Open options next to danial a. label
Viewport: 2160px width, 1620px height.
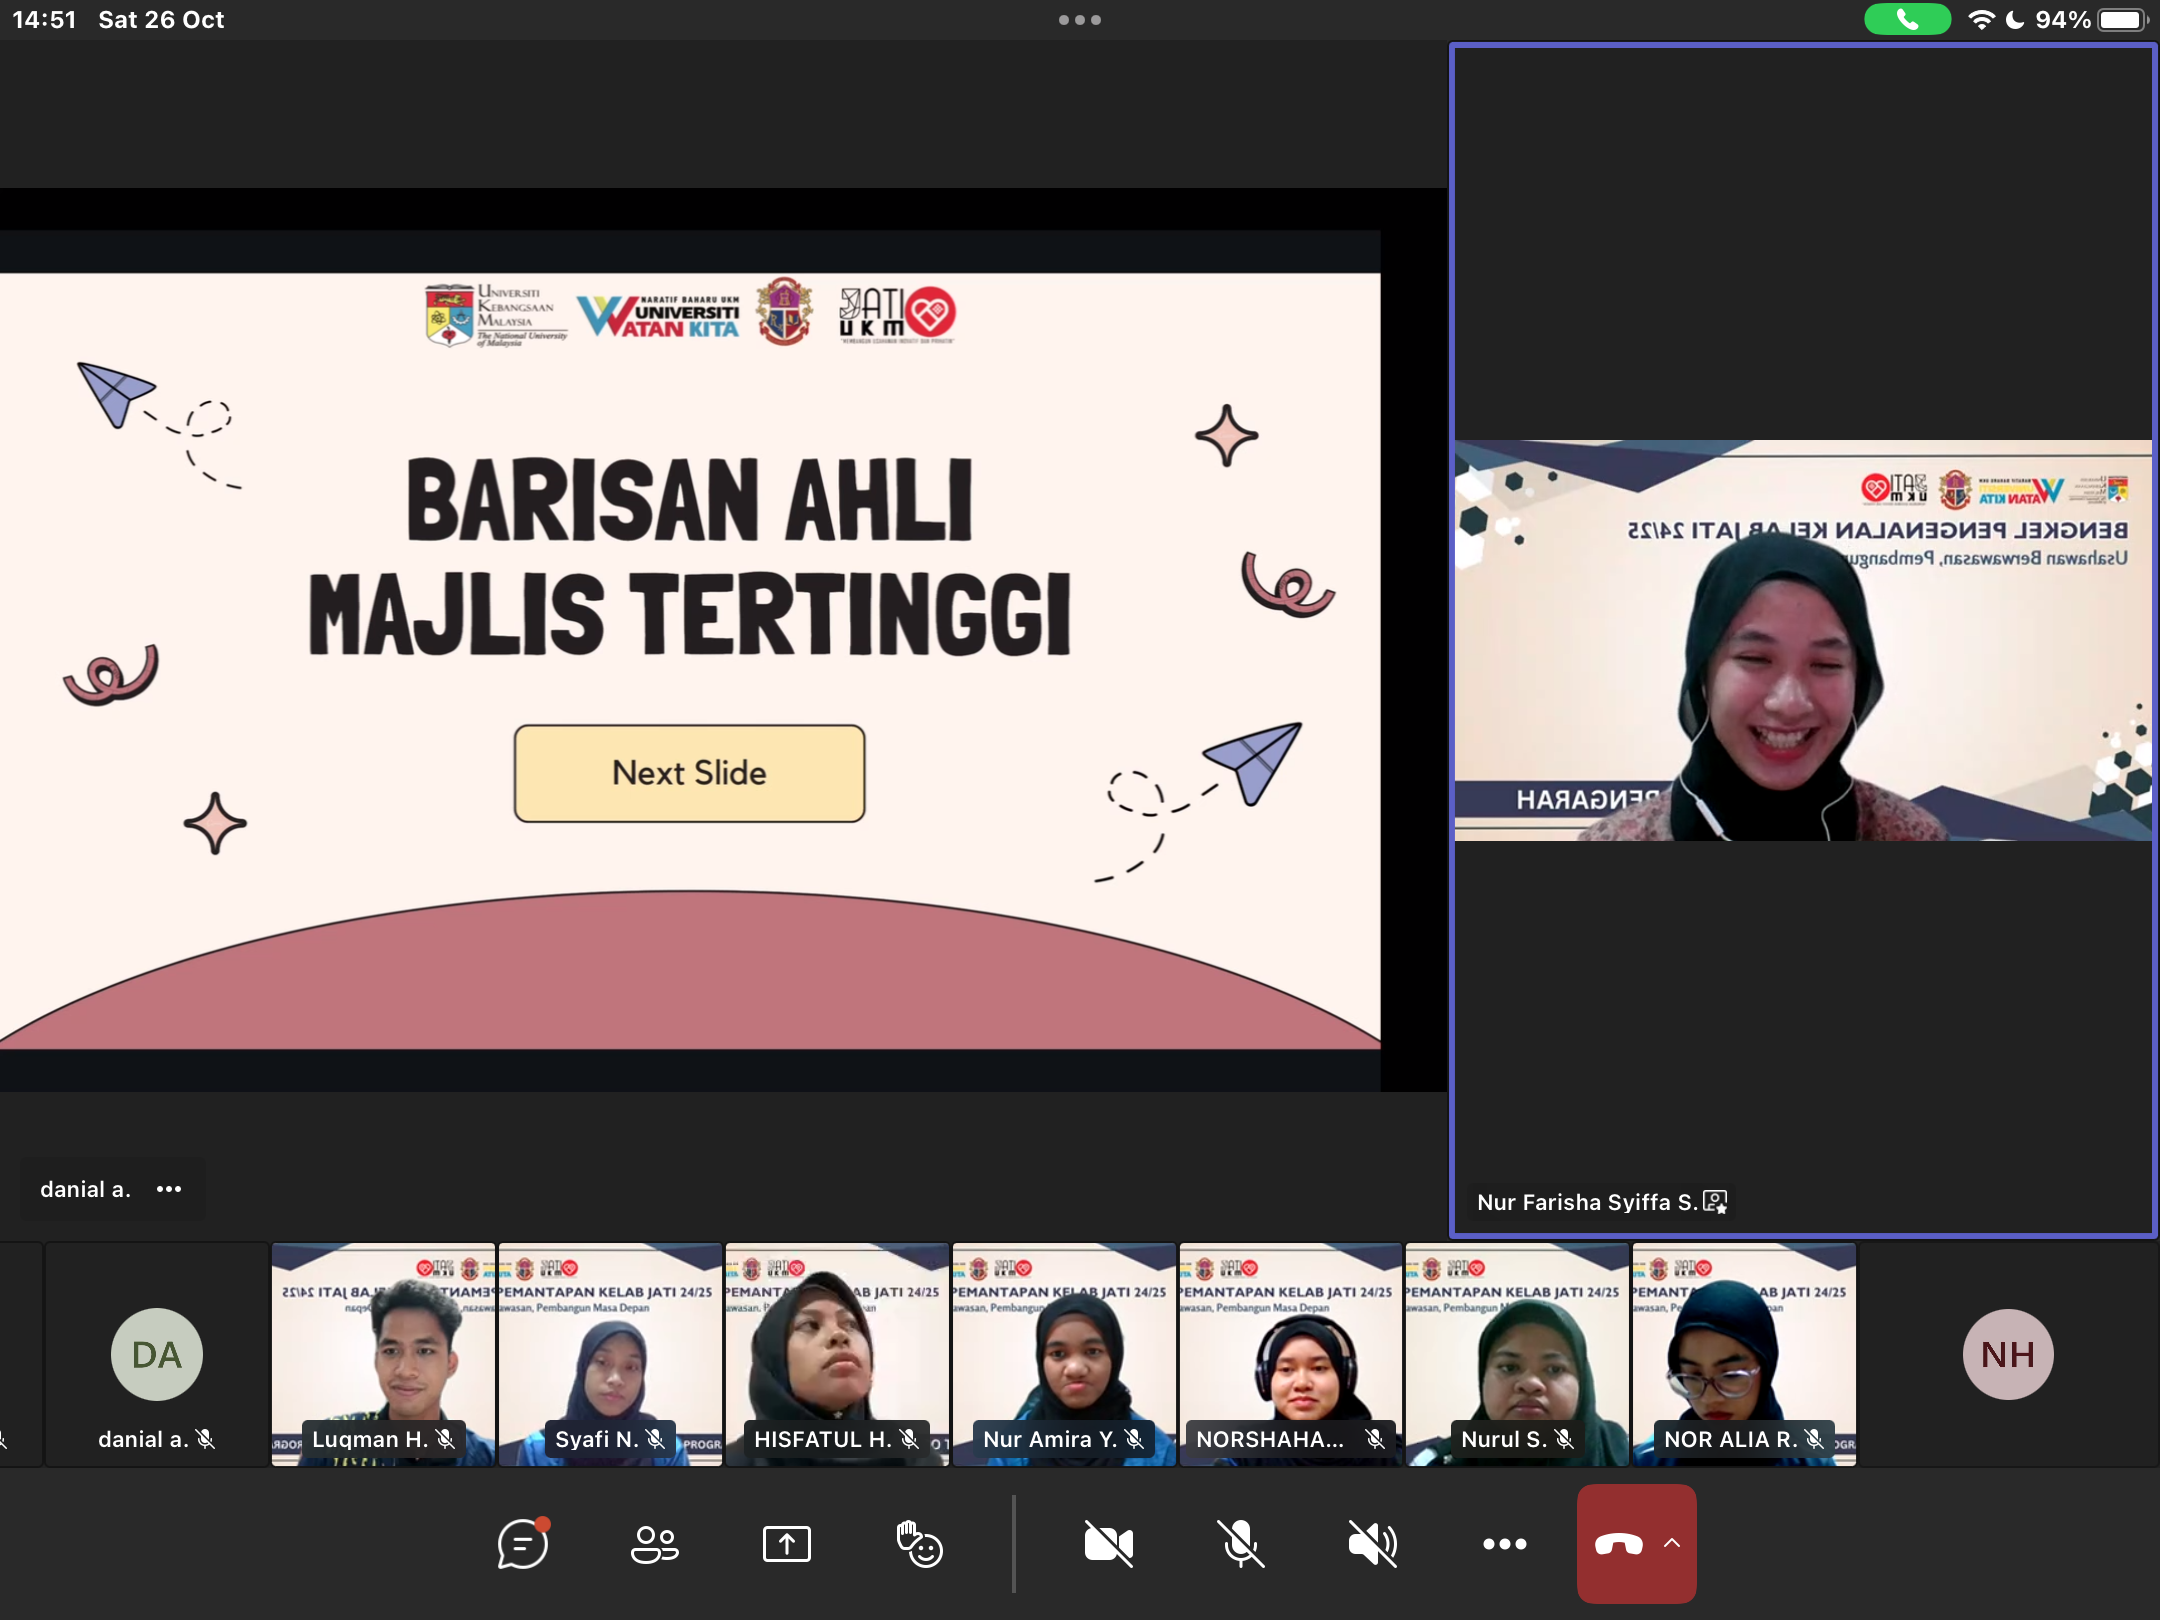pyautogui.click(x=169, y=1189)
